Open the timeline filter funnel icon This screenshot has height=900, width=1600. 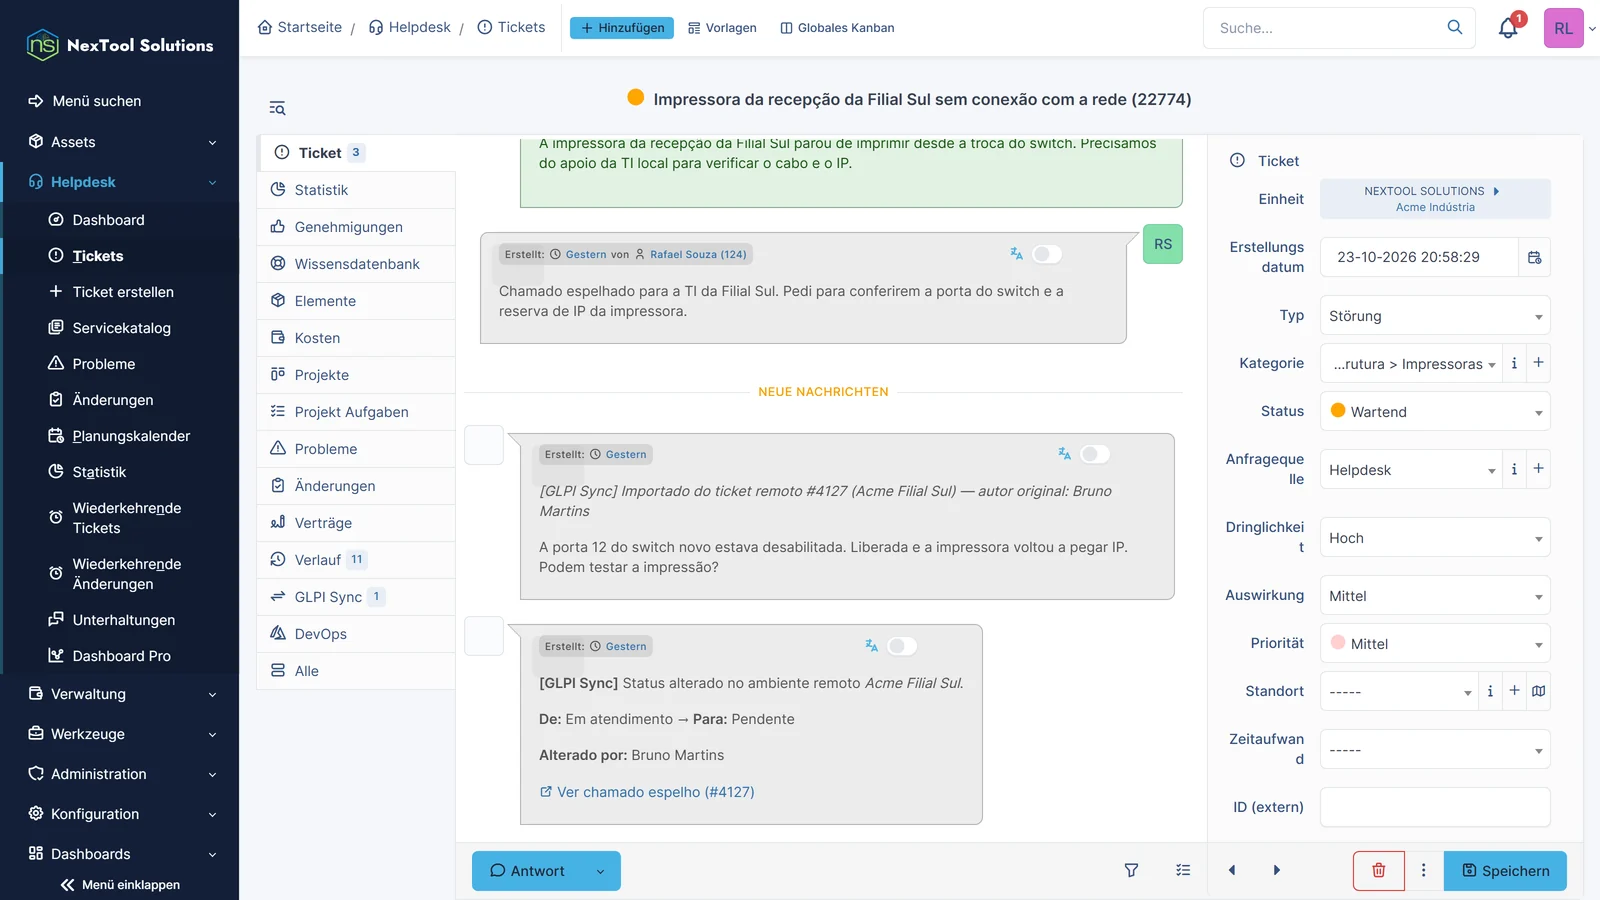click(x=1131, y=871)
